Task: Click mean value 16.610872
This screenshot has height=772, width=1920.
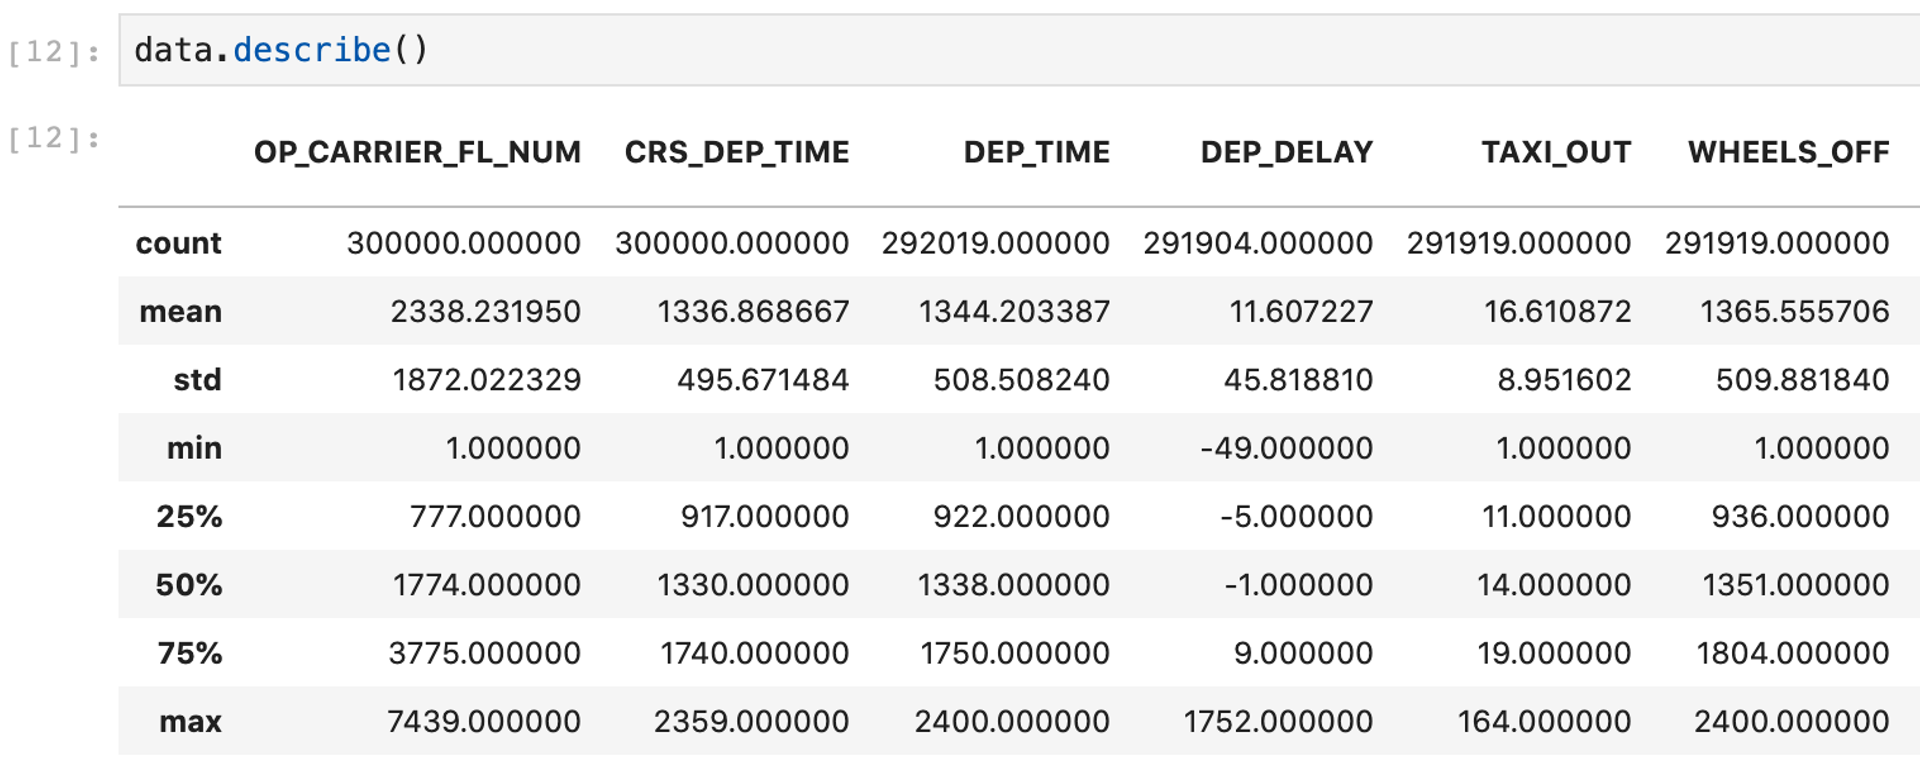Action: (x=1557, y=312)
